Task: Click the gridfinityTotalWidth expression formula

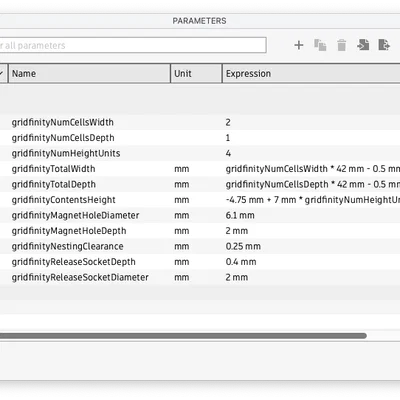Action: click(x=313, y=169)
